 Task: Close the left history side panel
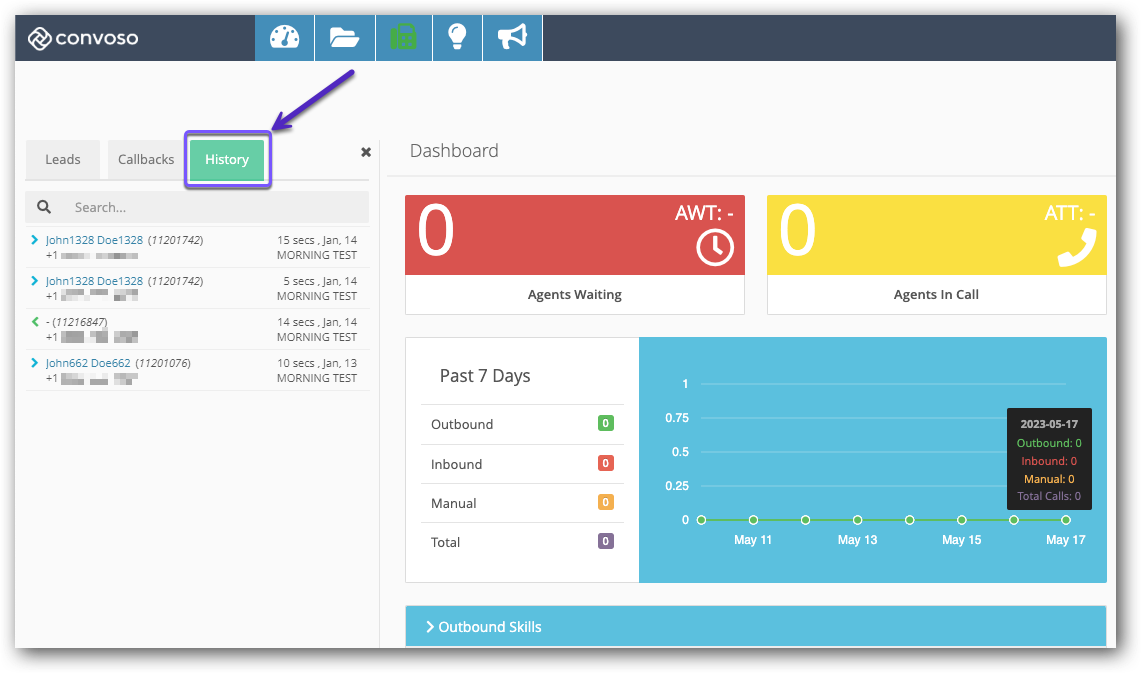pos(366,152)
